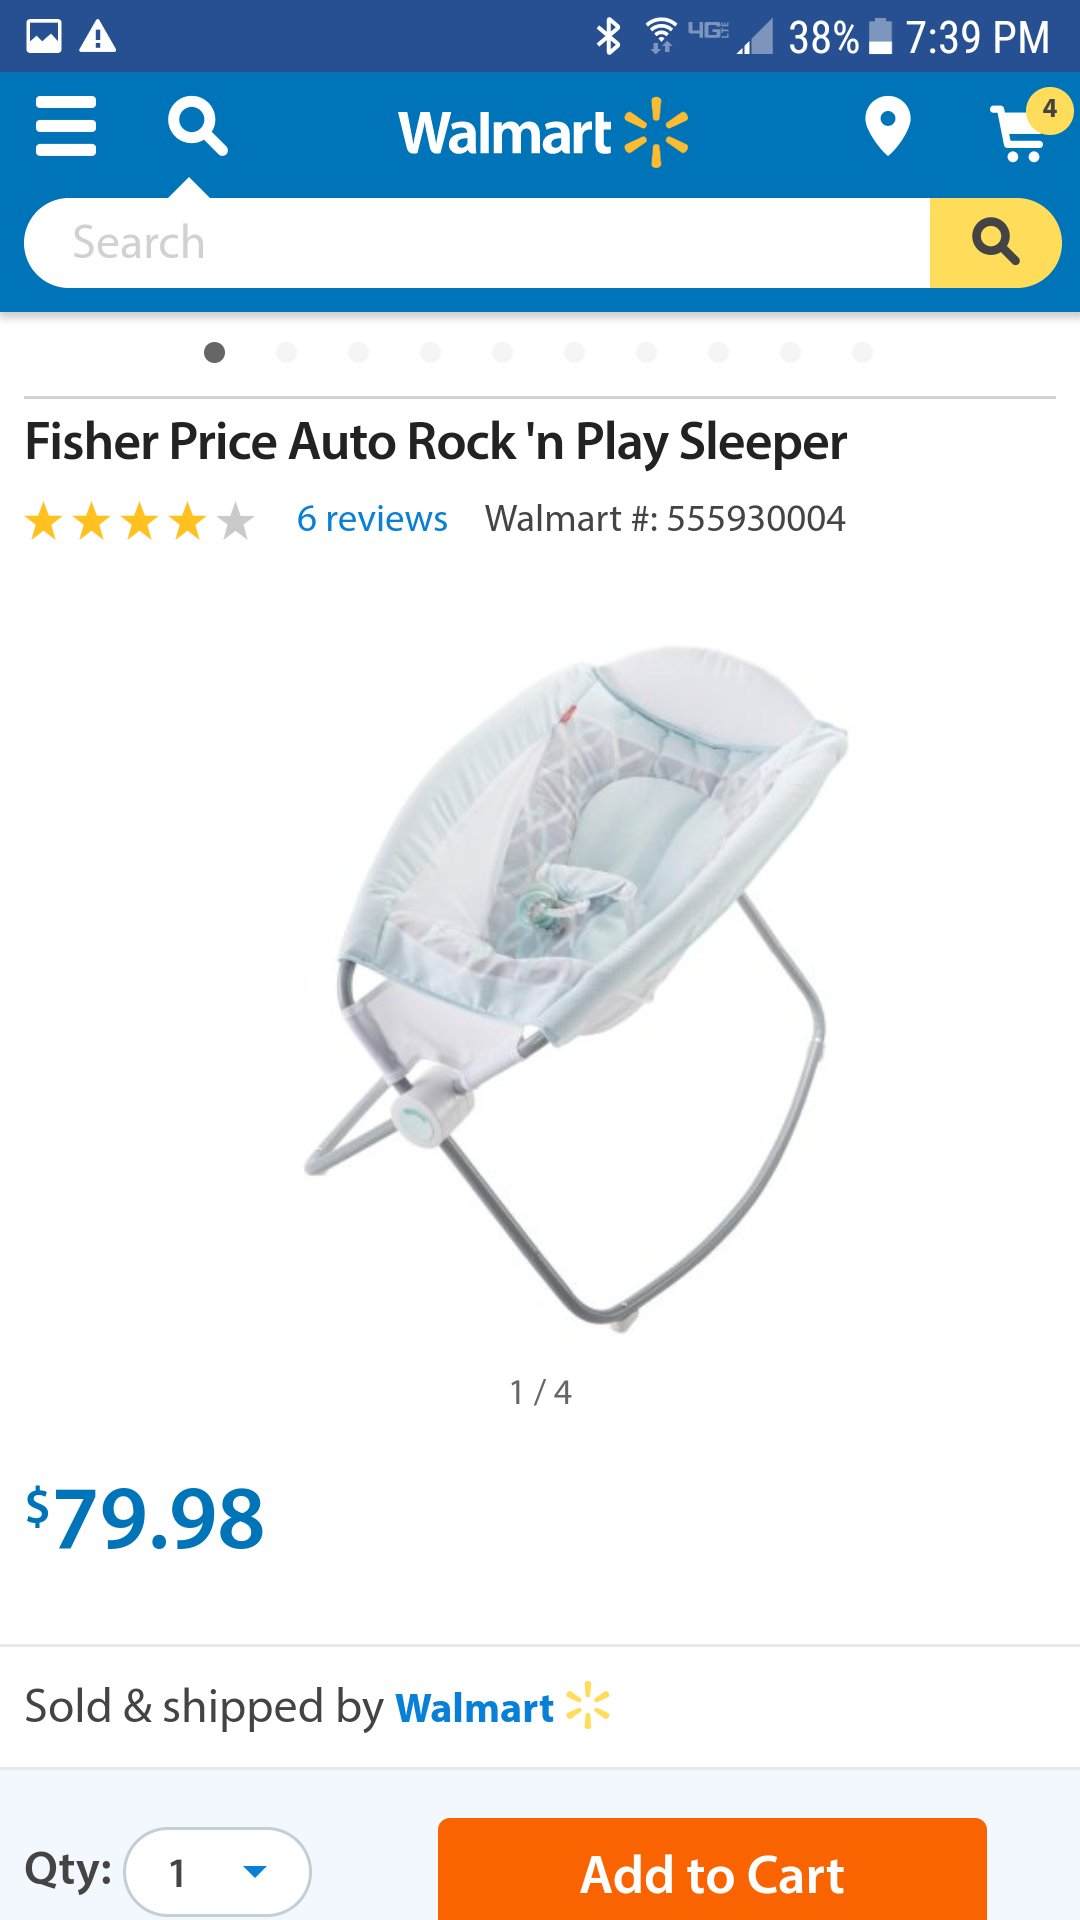The height and width of the screenshot is (1920, 1080).
Task: Select the second carousel page dot
Action: [x=287, y=352]
